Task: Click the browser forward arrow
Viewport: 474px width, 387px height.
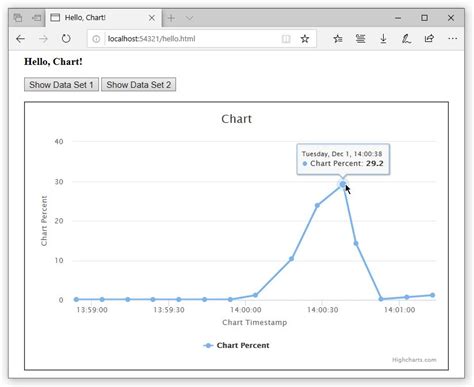Action: pyautogui.click(x=43, y=39)
